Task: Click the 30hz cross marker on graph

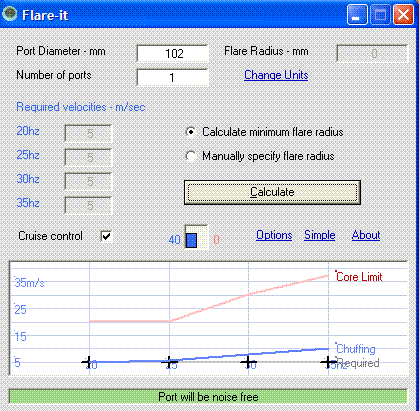Action: [x=249, y=361]
